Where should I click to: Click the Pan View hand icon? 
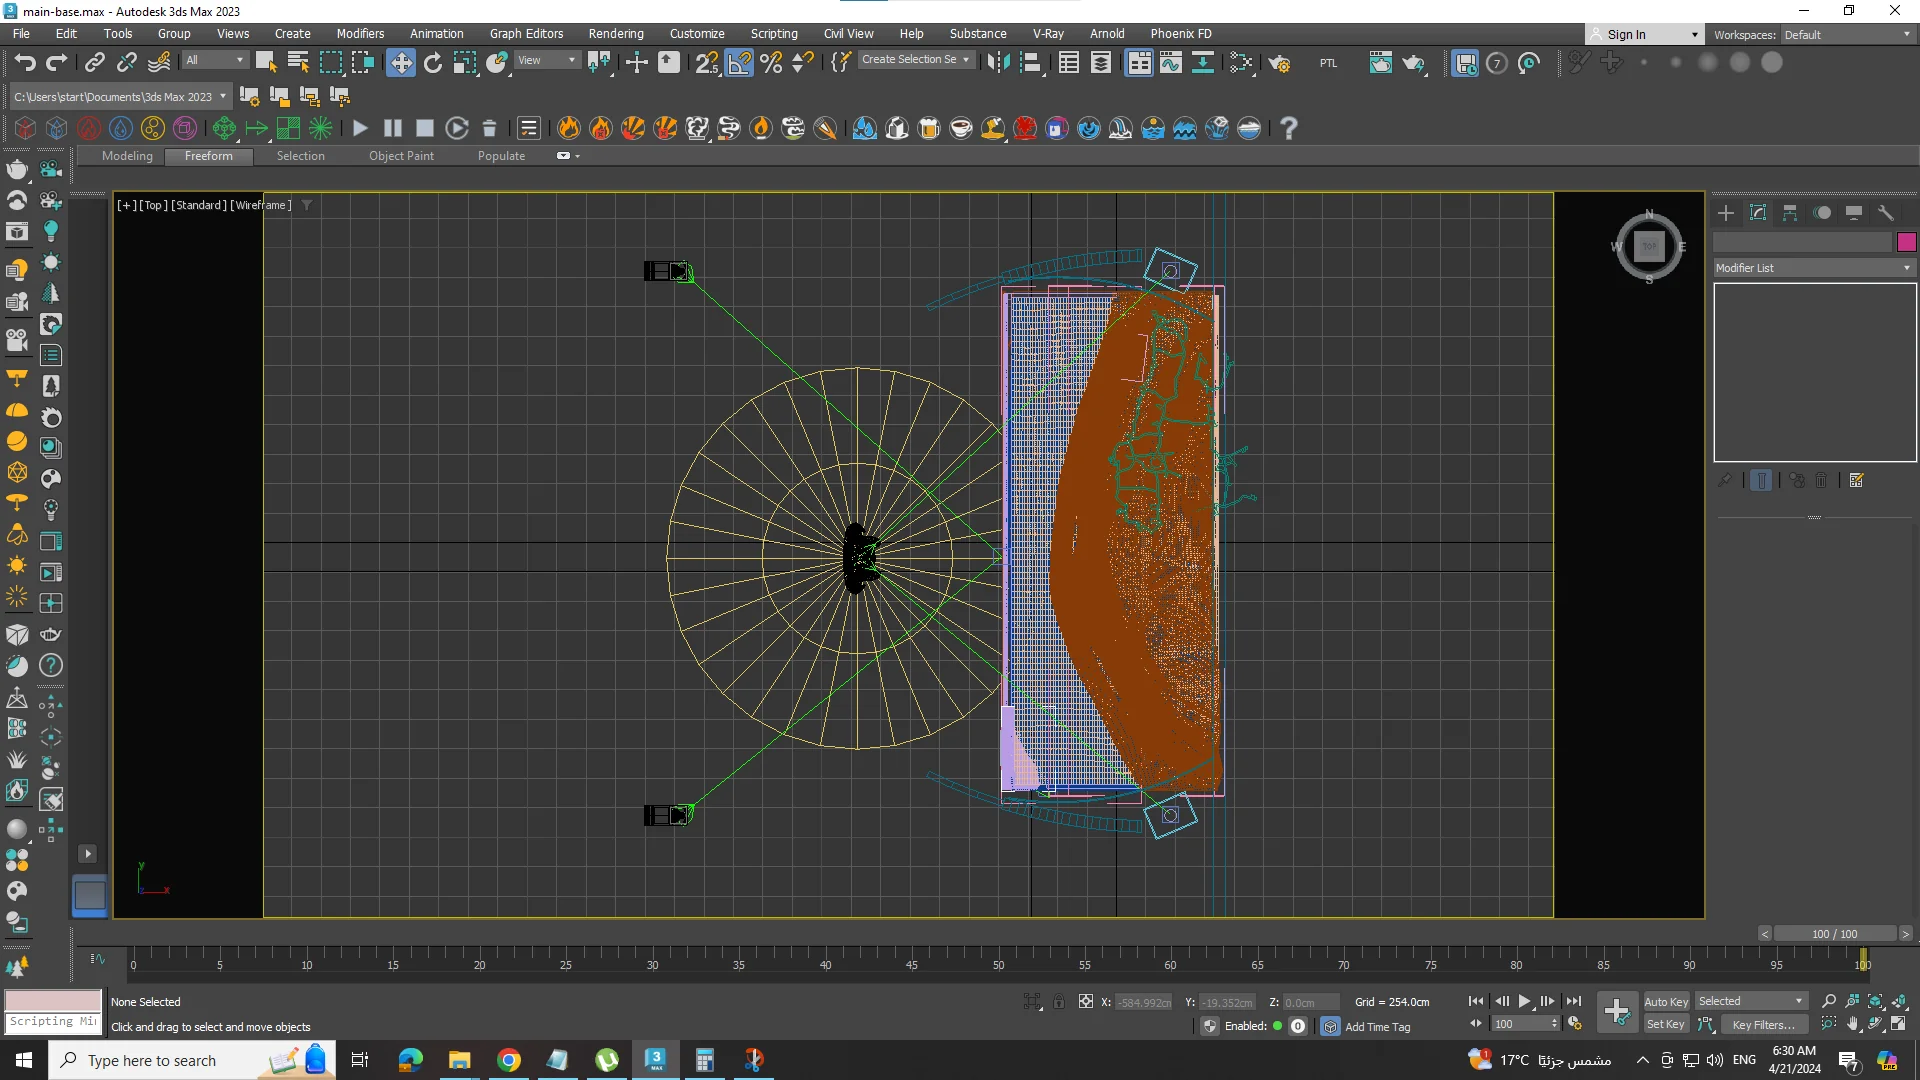point(1852,1024)
